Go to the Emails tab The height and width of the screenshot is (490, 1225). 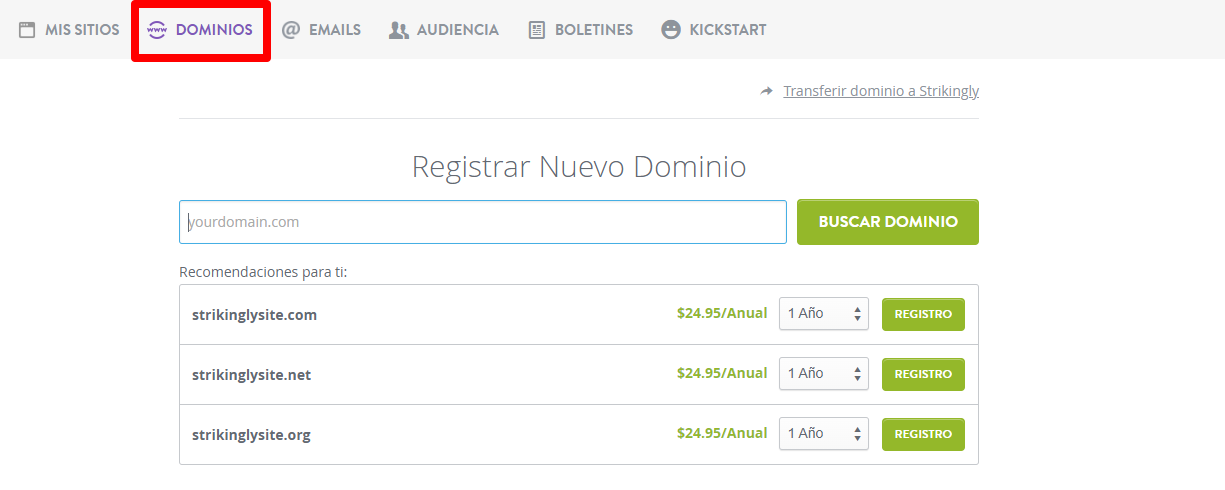tap(322, 30)
